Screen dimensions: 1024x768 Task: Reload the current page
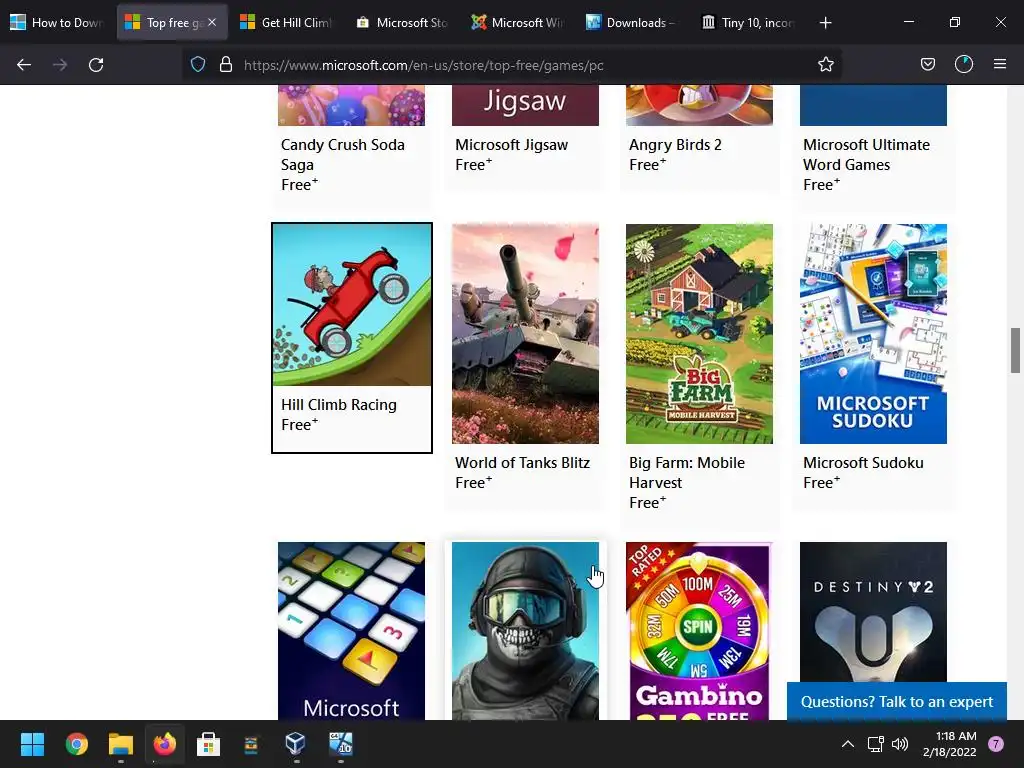tap(96, 65)
